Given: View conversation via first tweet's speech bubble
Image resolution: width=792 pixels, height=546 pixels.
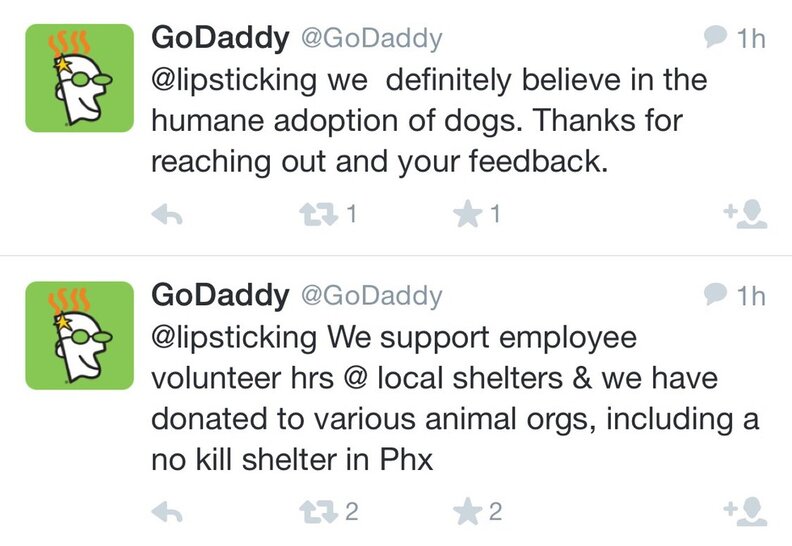Looking at the screenshot, I should (x=715, y=38).
